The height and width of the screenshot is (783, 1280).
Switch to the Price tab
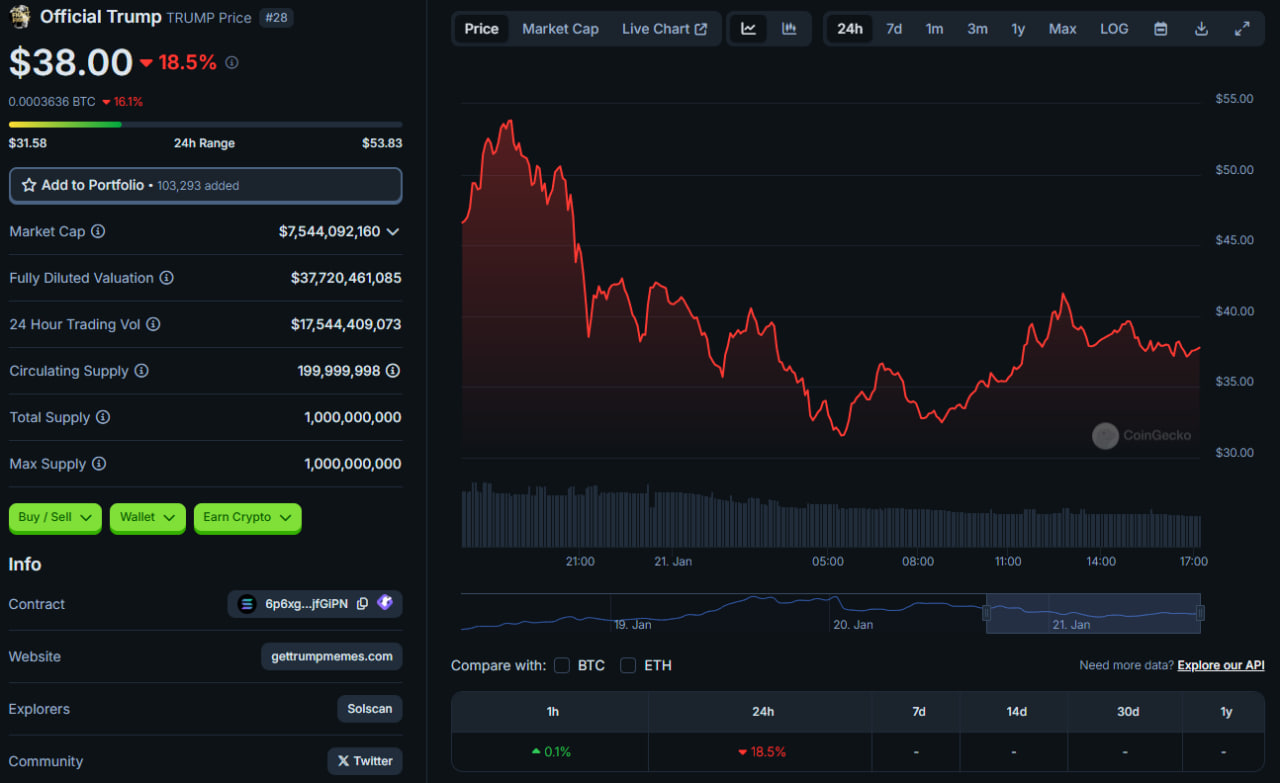coord(481,29)
